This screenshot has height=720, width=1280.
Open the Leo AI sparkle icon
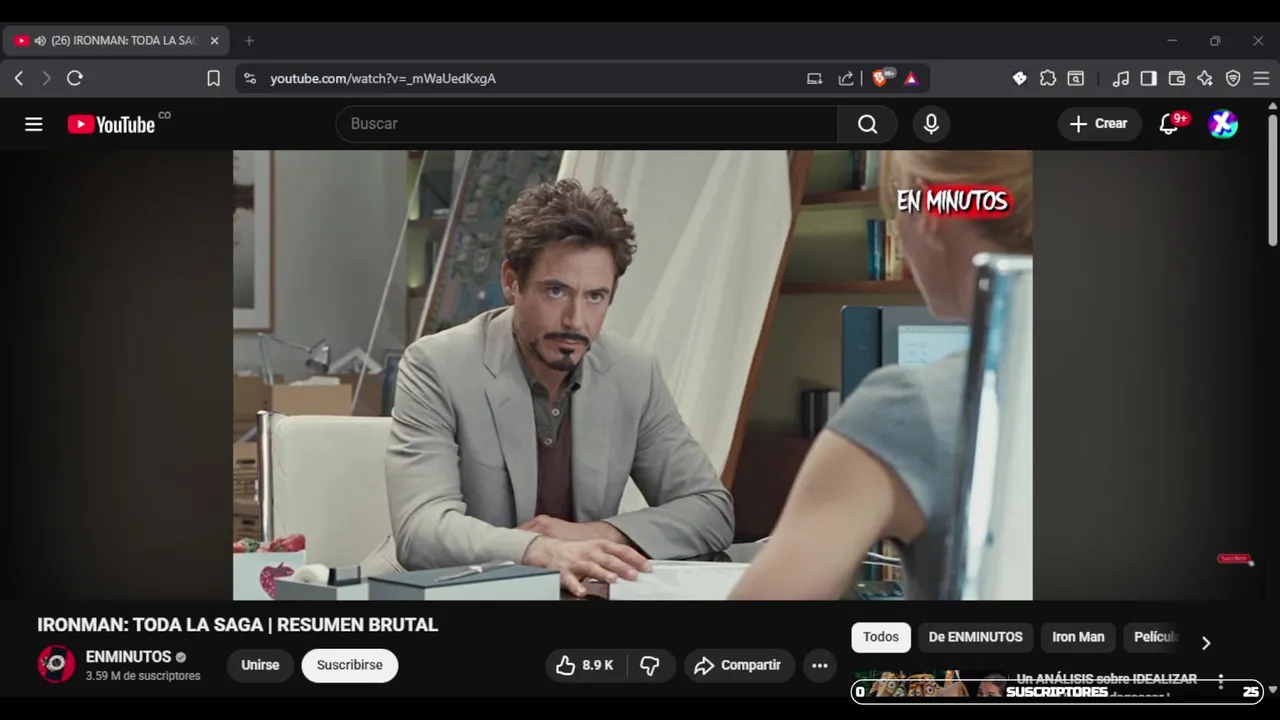[1205, 78]
